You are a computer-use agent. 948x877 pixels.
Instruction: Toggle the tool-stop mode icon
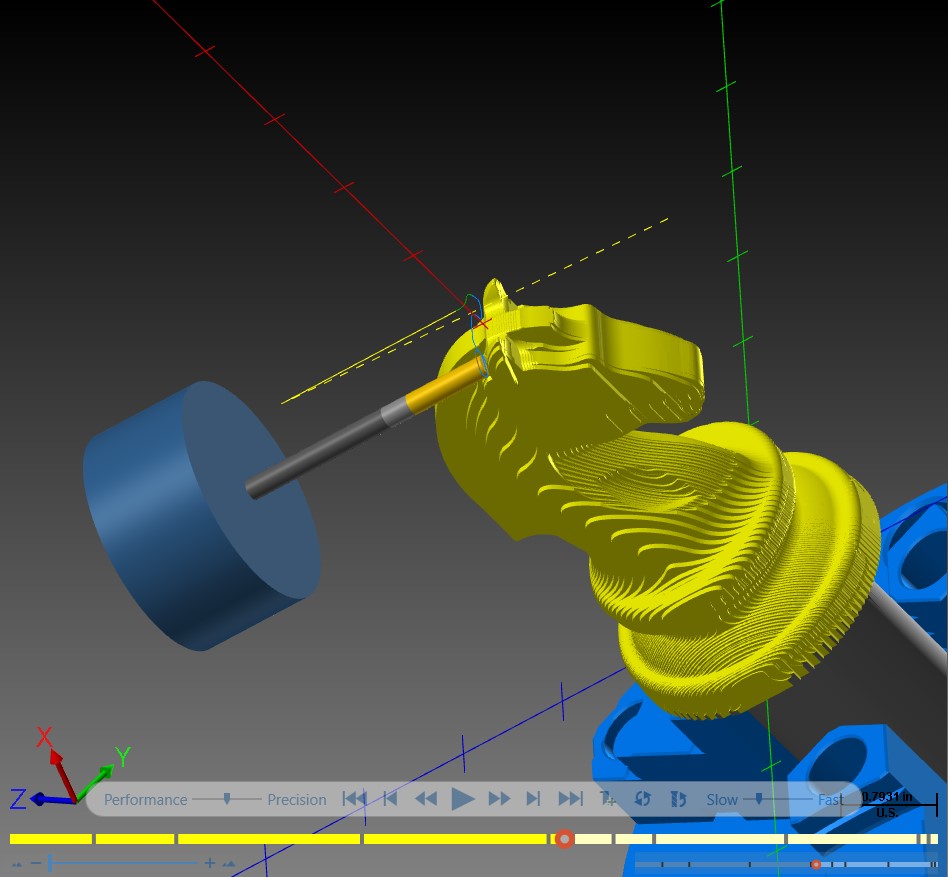point(678,799)
